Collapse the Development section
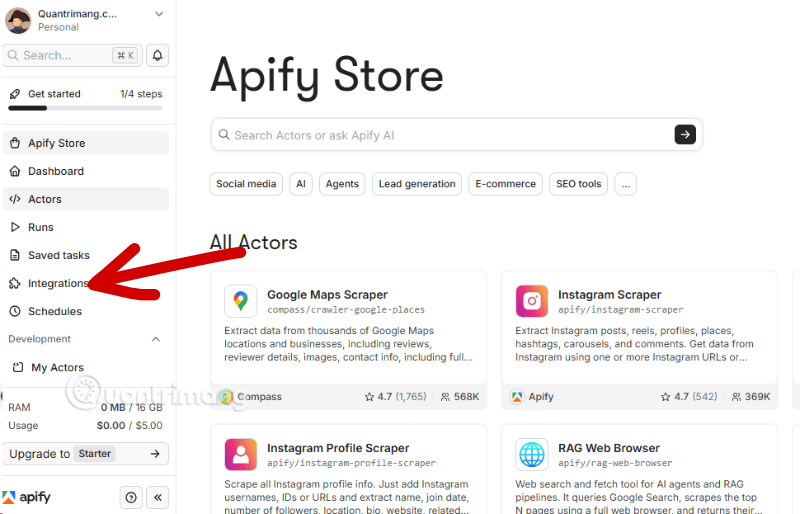The width and height of the screenshot is (800, 514). 156,339
